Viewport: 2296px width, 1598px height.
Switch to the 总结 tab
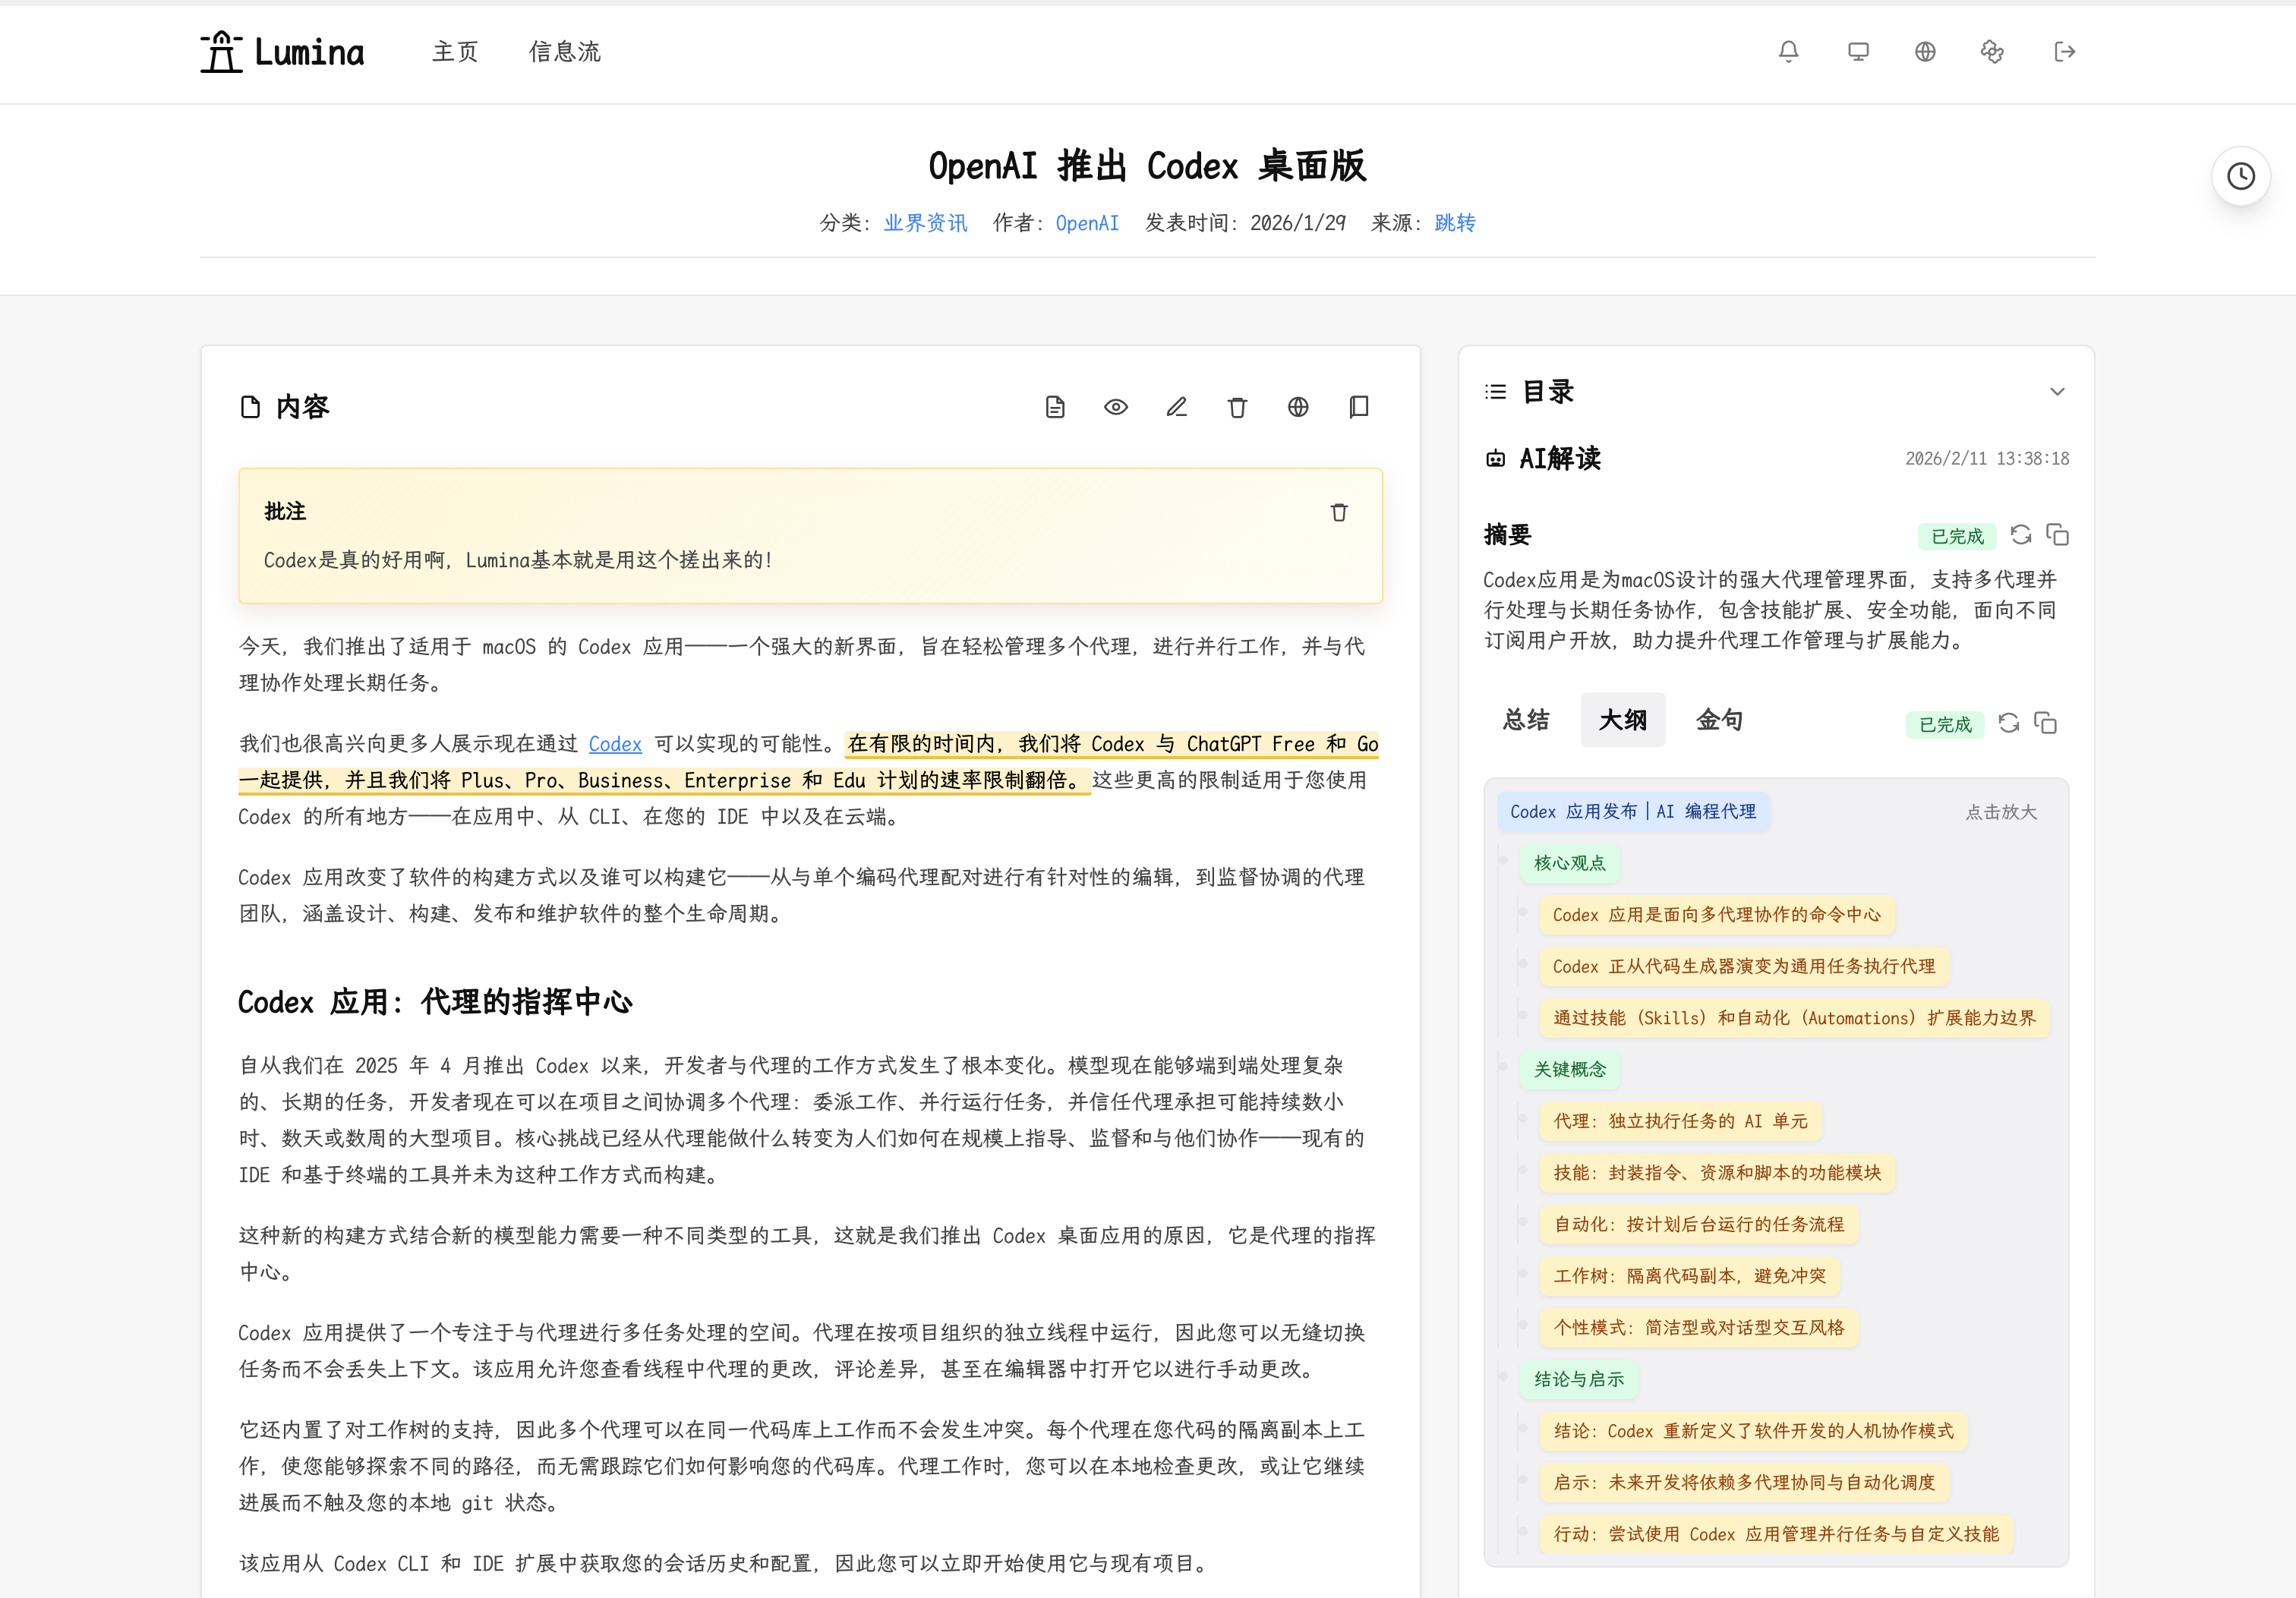point(1525,720)
